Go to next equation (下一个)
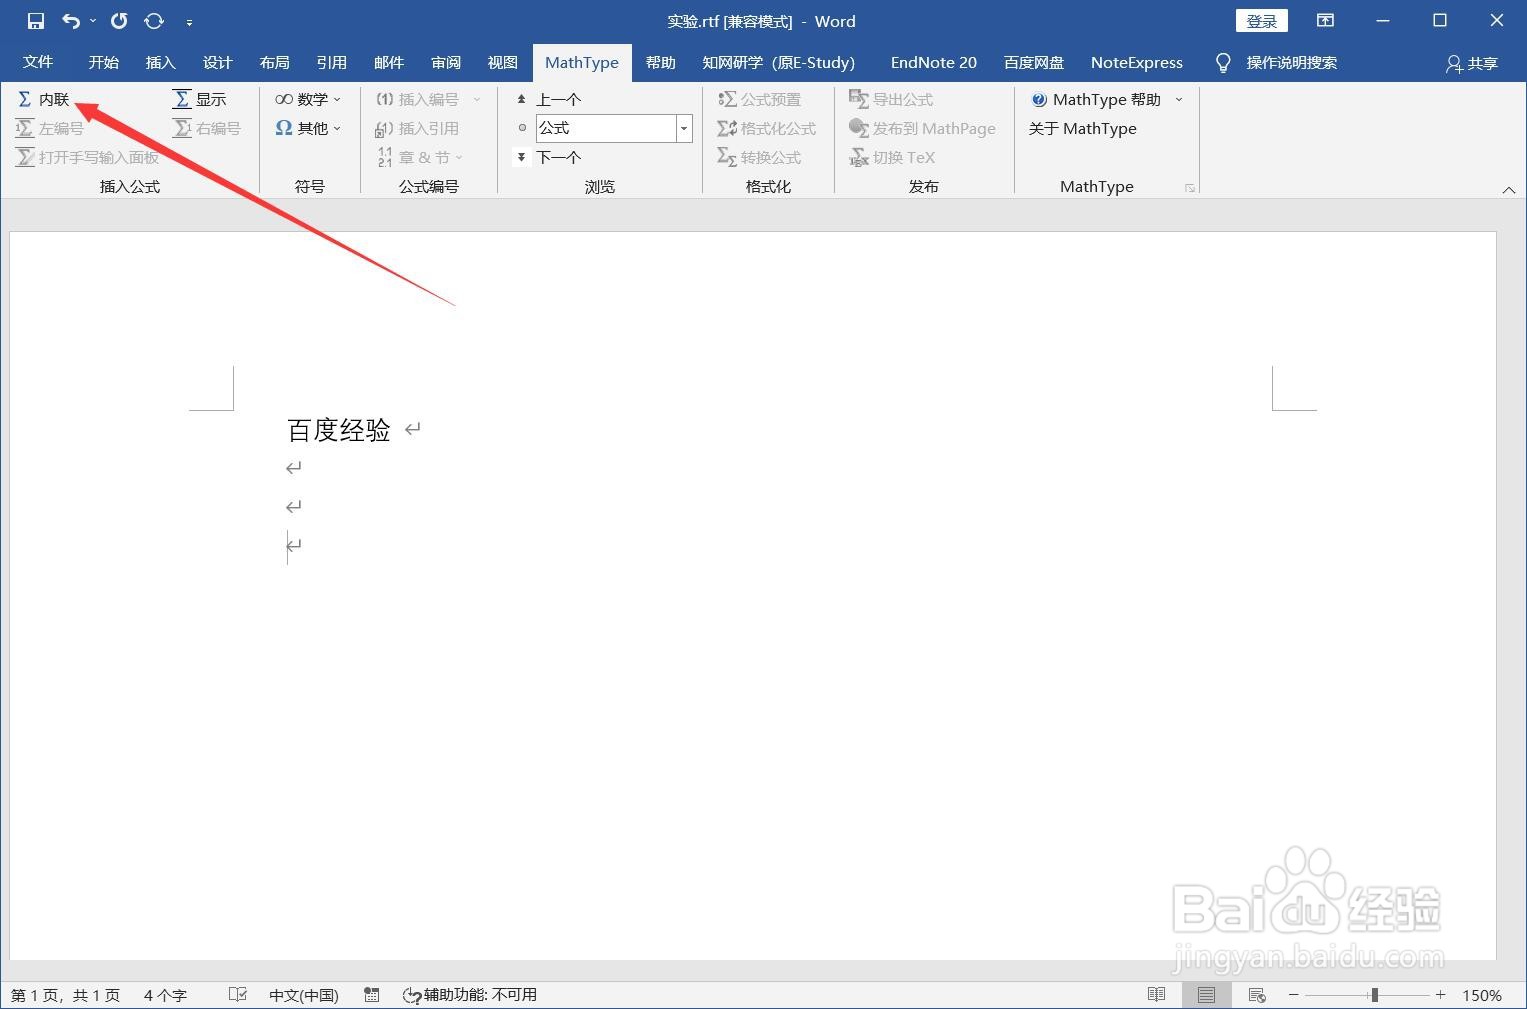Viewport: 1527px width, 1009px height. (x=548, y=157)
